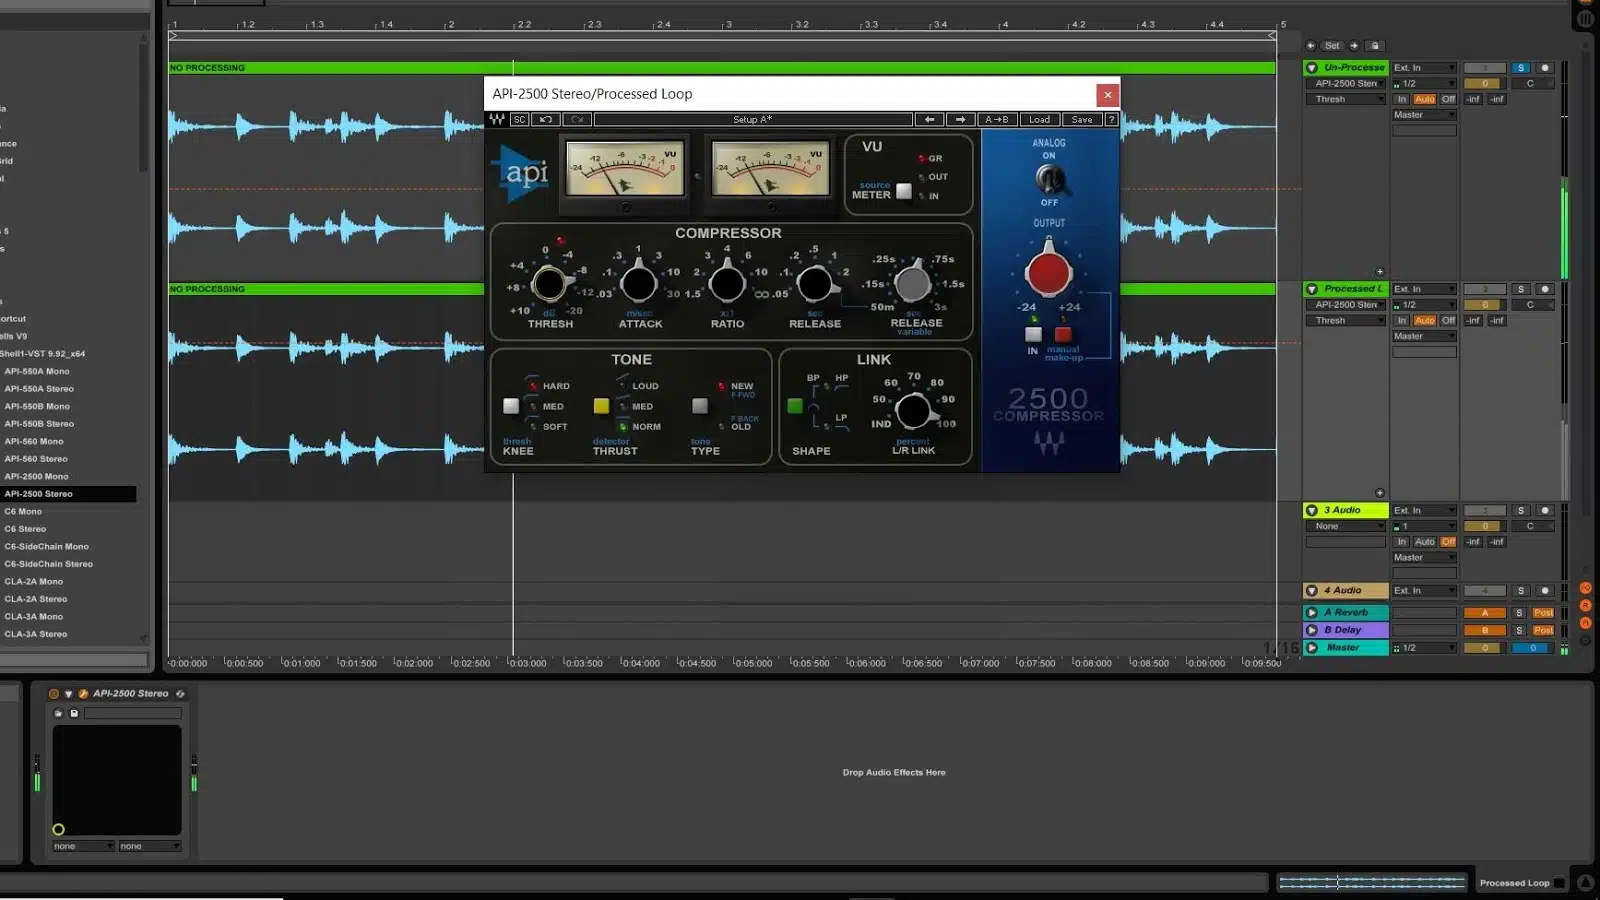This screenshot has width=1600, height=900.
Task: Toggle the red manual make-up button
Action: (x=1063, y=335)
